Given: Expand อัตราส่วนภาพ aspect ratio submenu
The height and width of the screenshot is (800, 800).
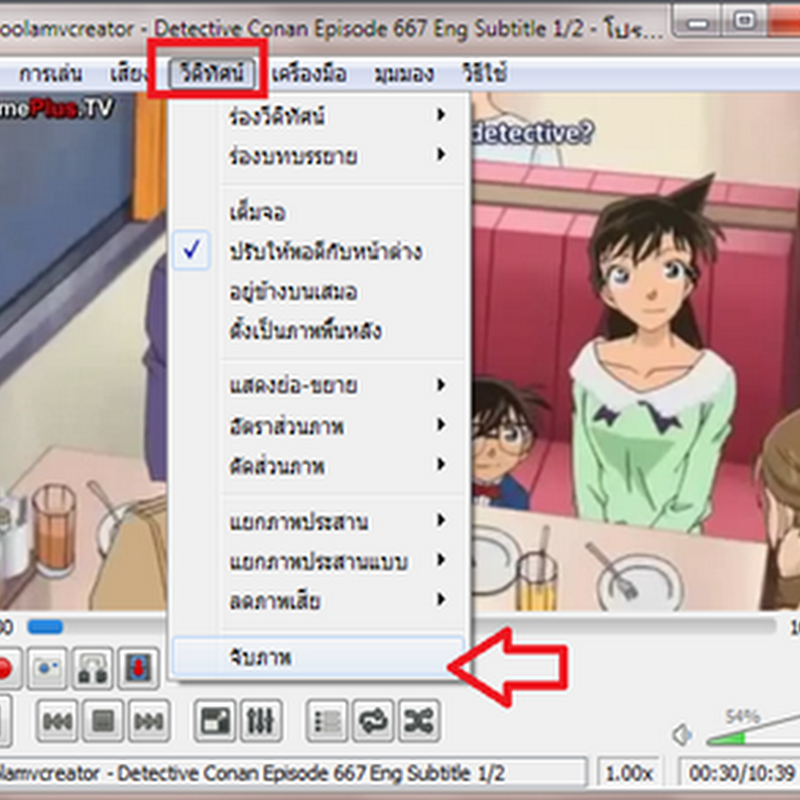Looking at the screenshot, I should (317, 426).
